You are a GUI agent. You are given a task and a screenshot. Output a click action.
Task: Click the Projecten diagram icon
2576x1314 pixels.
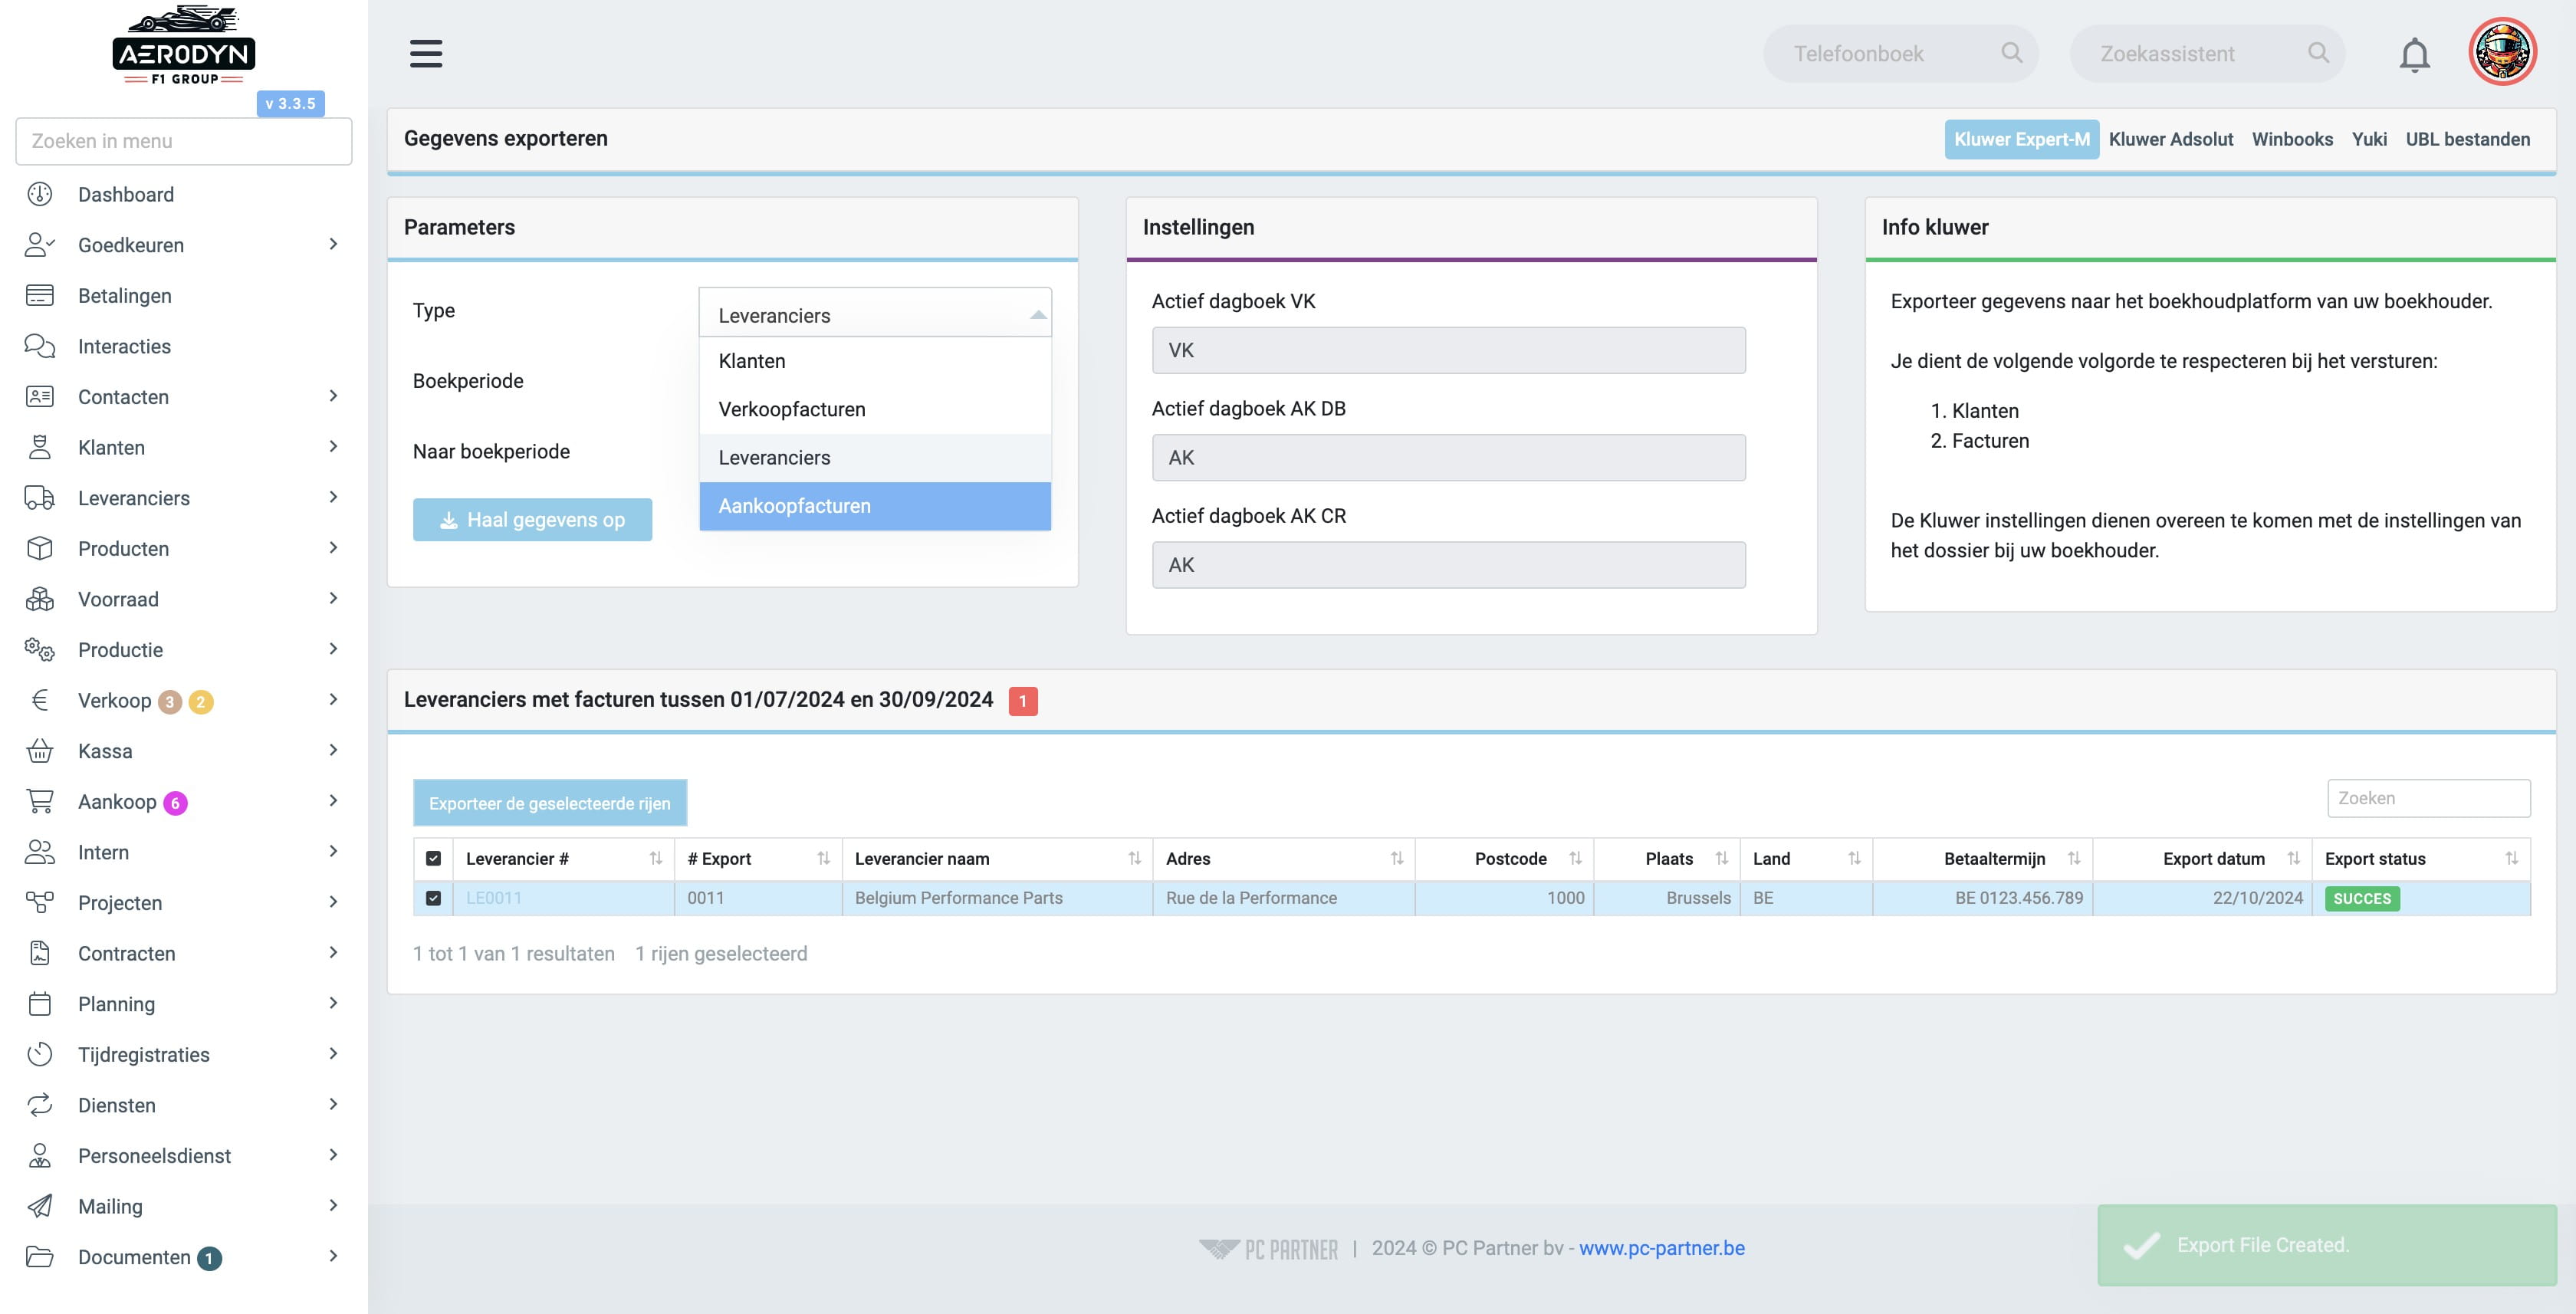[40, 902]
